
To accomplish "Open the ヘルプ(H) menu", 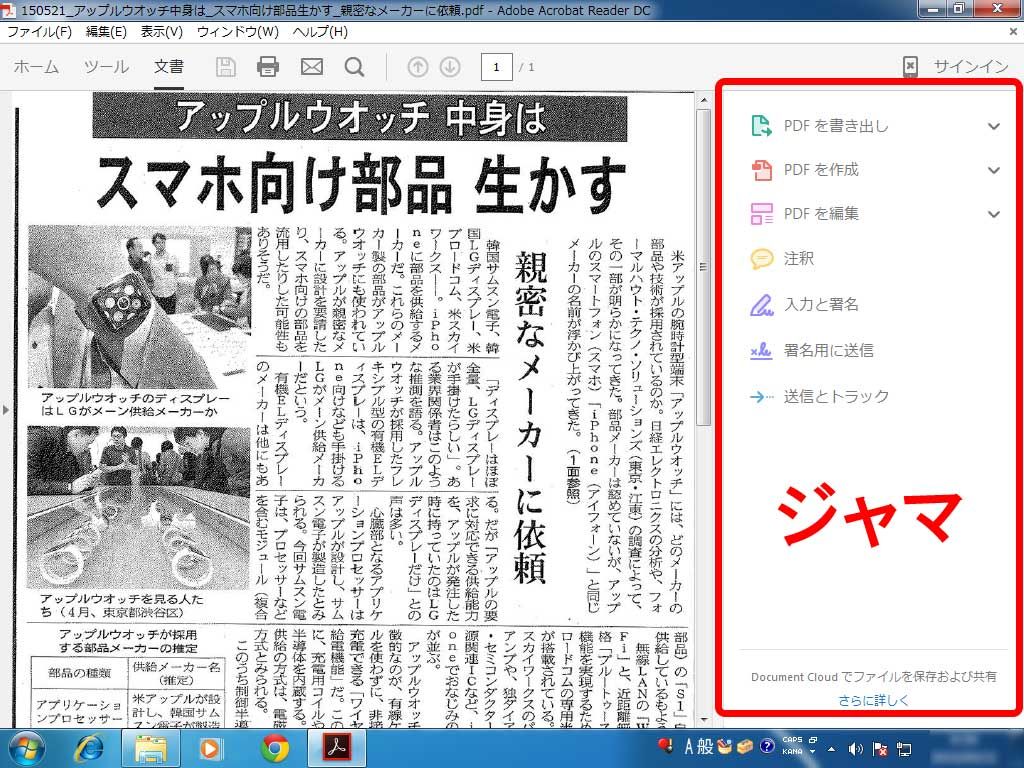I will (x=320, y=31).
